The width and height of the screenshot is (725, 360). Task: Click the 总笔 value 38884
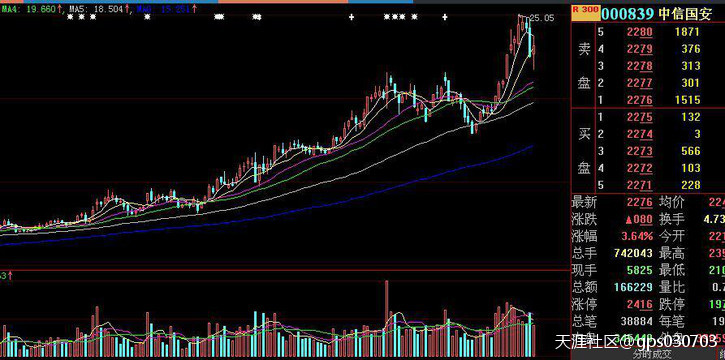[x=636, y=321]
